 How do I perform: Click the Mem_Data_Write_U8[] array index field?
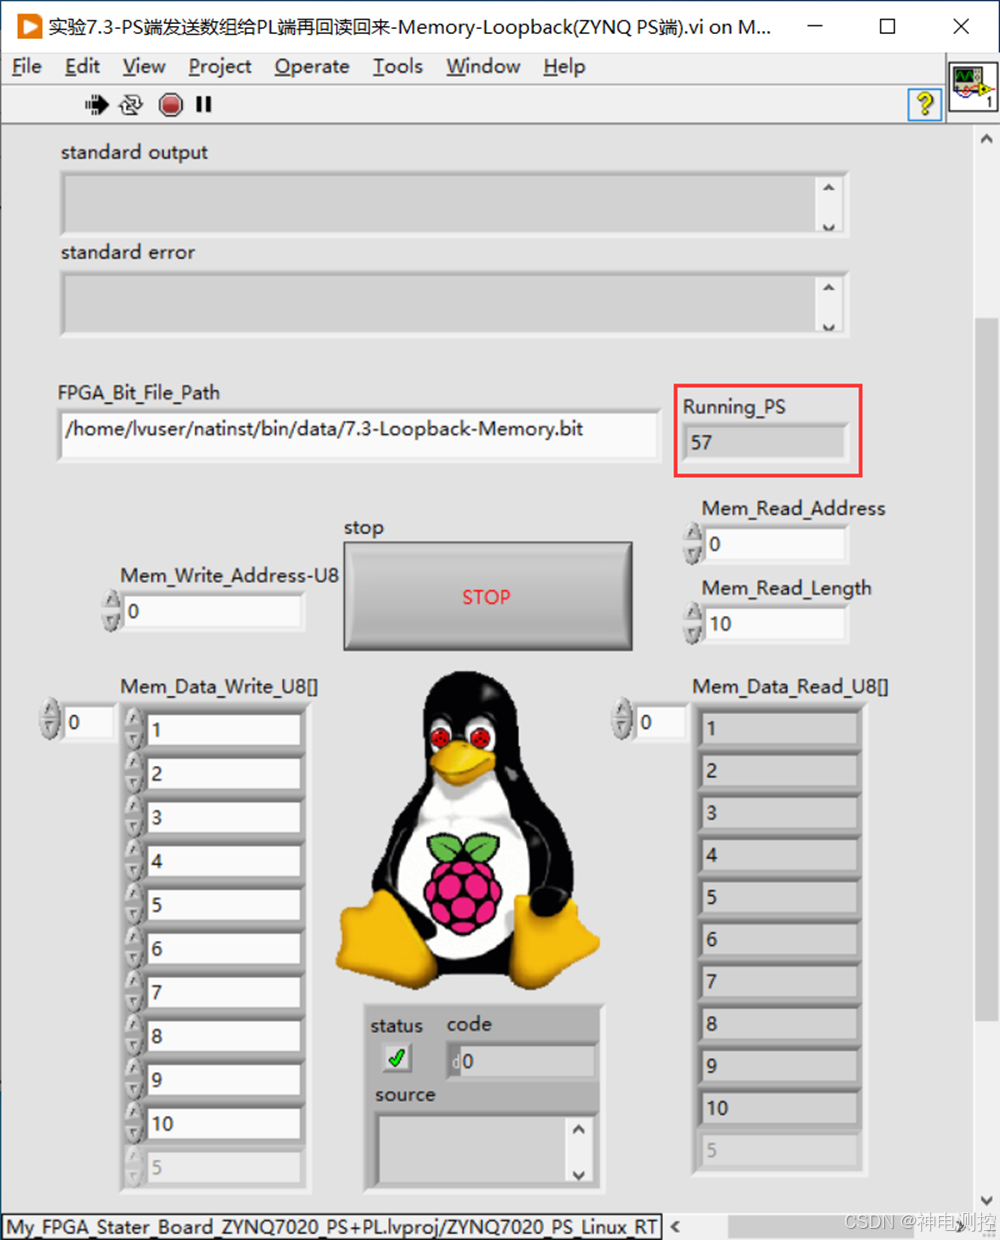pos(88,722)
